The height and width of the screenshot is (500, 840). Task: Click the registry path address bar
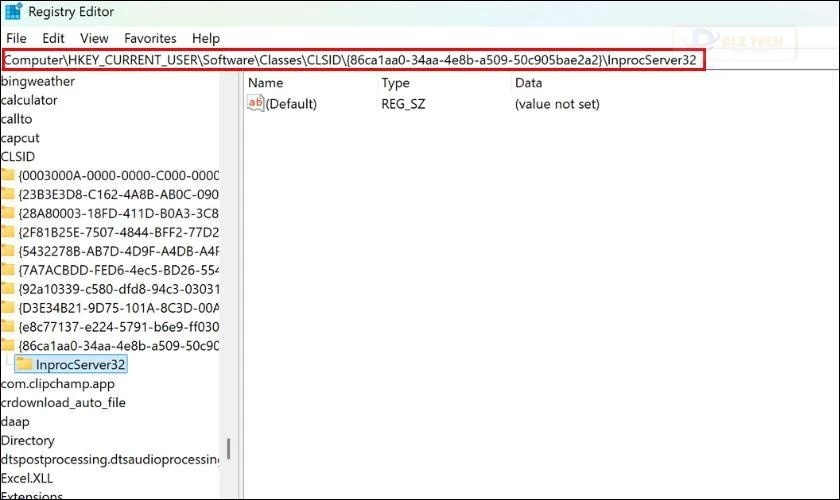click(x=352, y=60)
